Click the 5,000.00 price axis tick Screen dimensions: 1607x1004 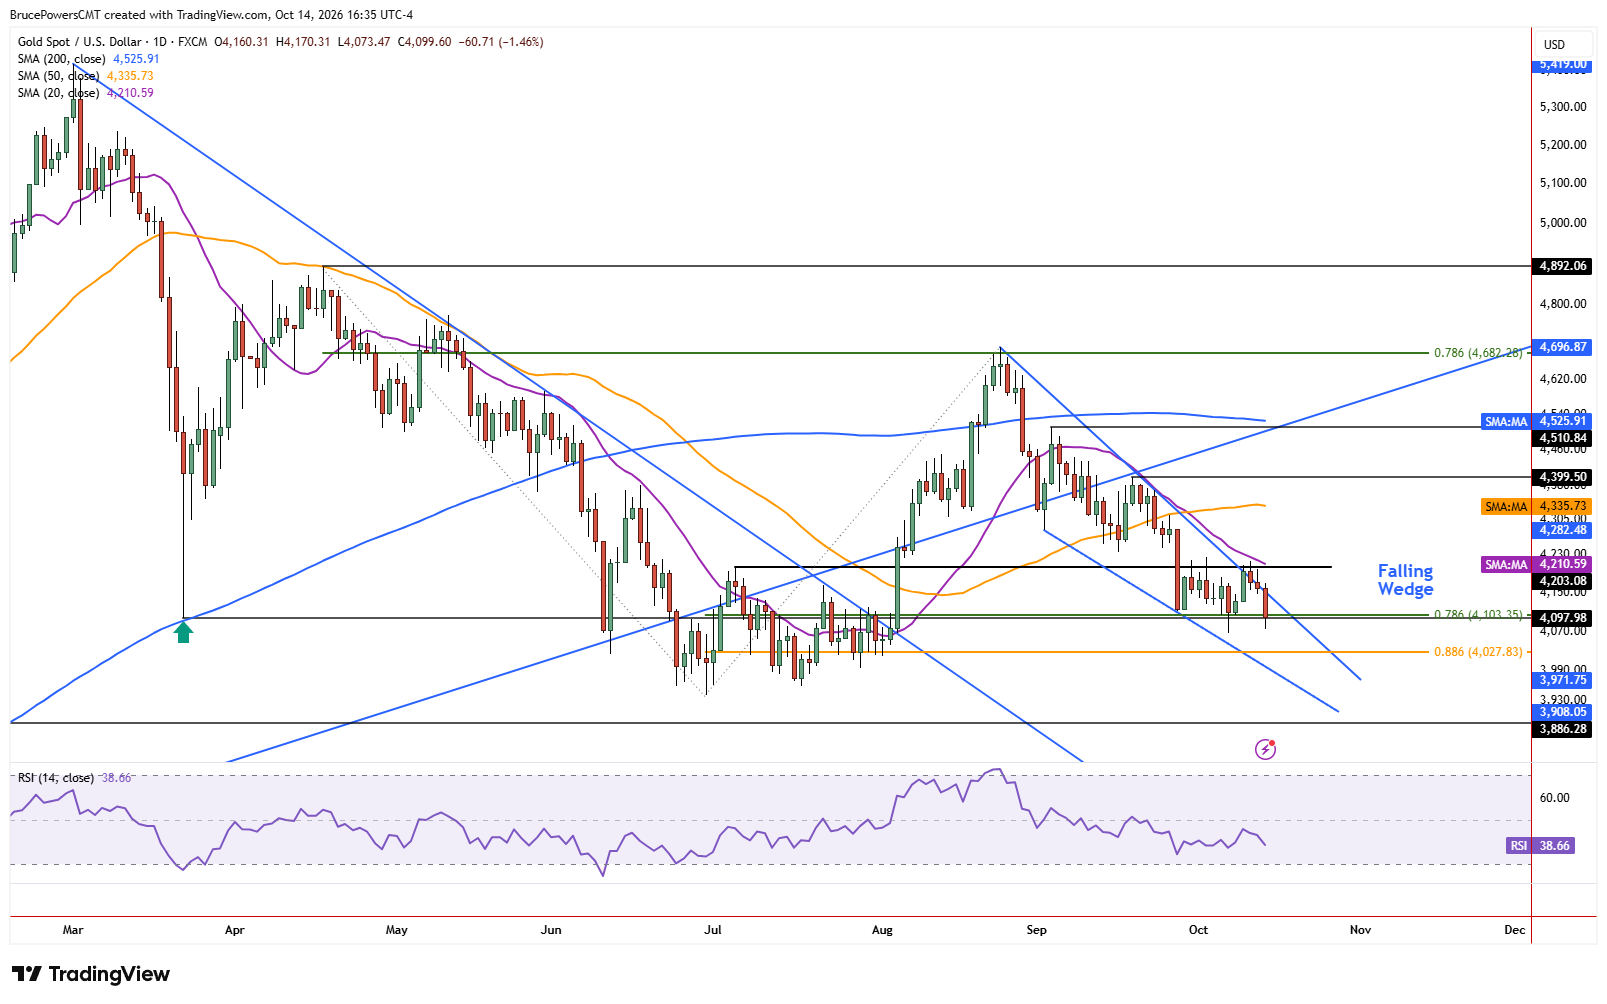[1563, 223]
